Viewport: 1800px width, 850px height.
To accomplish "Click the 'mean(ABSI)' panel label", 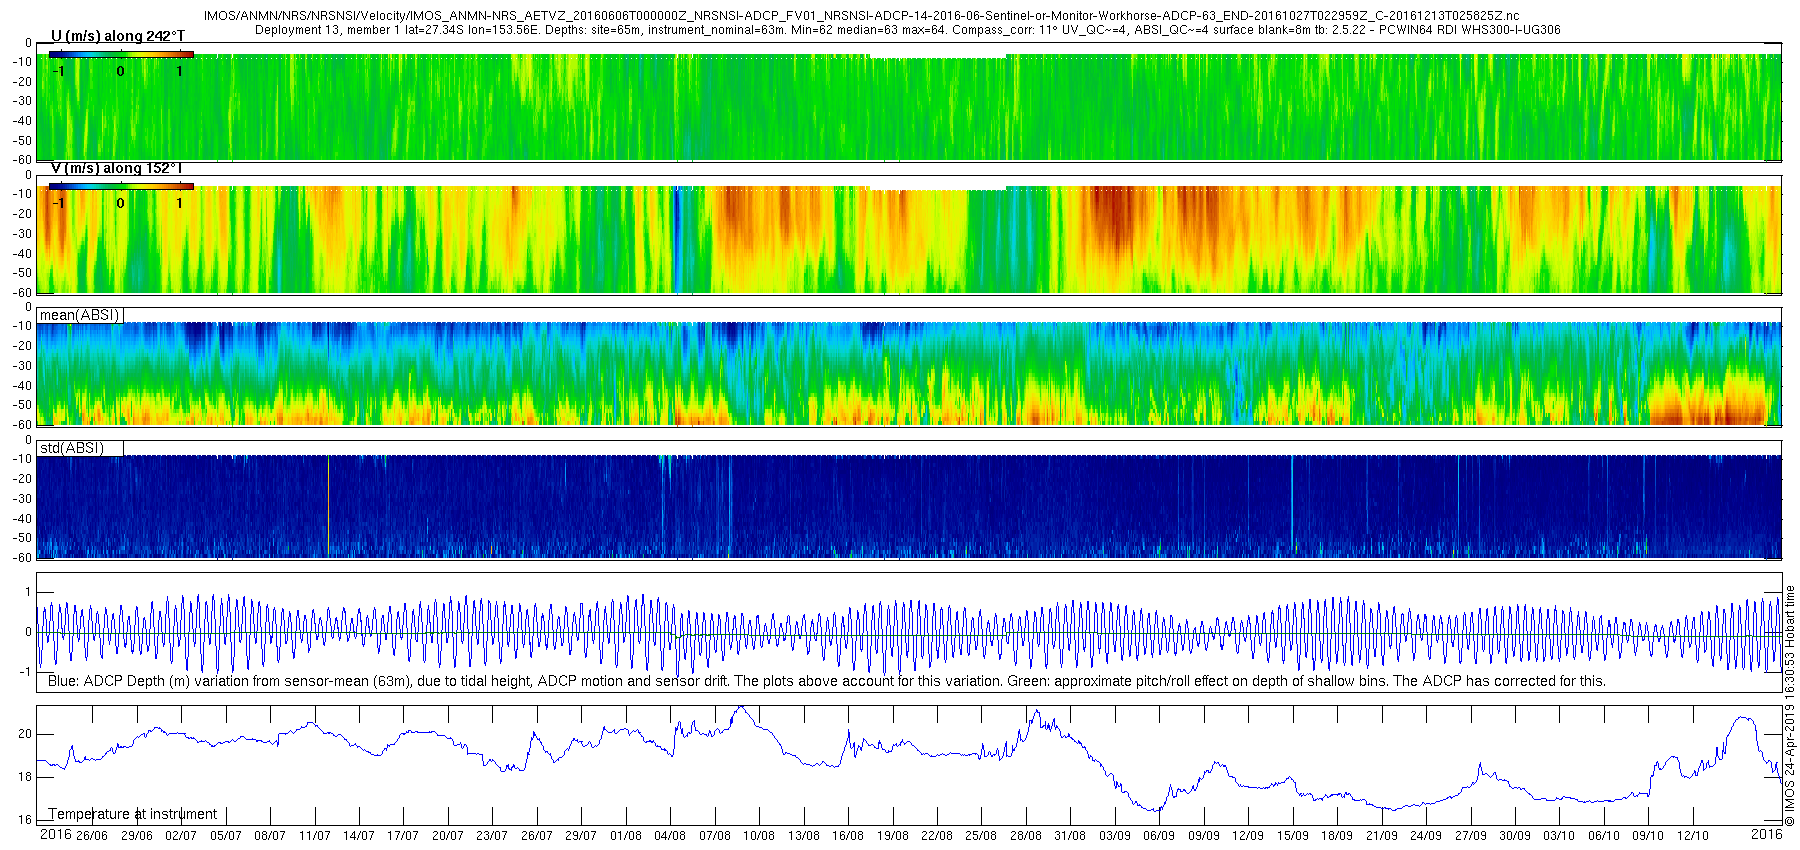I will point(79,315).
